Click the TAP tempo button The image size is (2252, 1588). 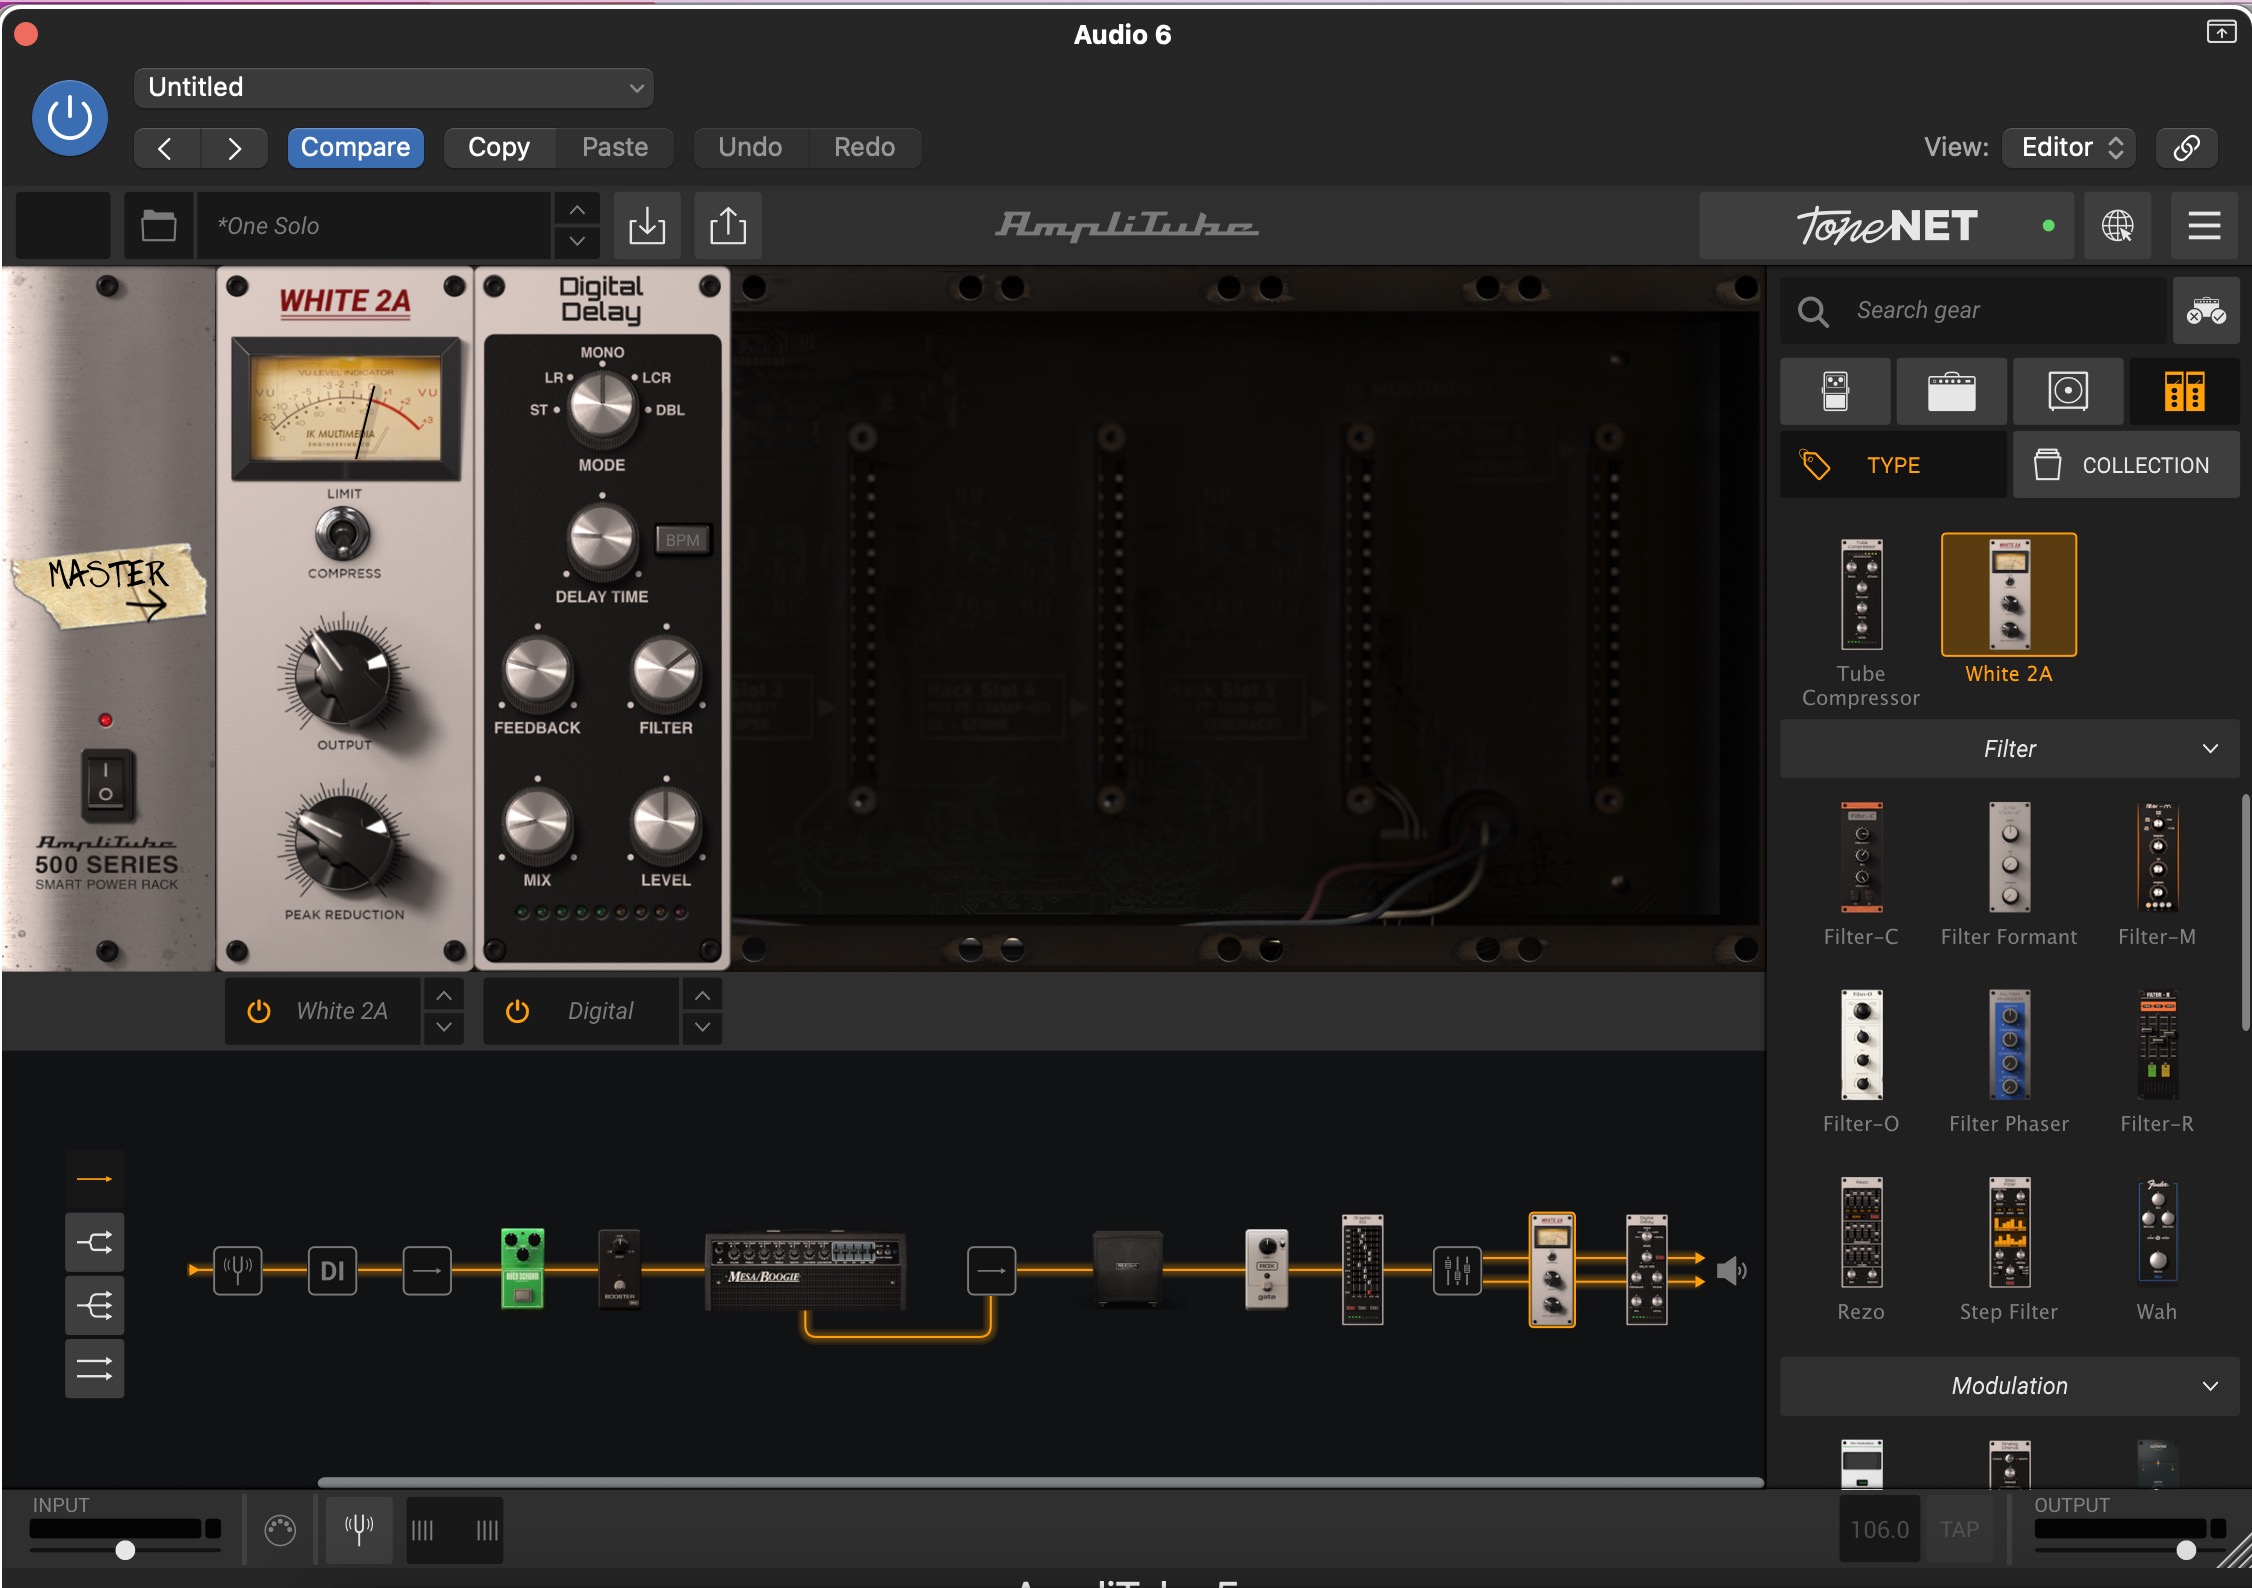(1959, 1530)
